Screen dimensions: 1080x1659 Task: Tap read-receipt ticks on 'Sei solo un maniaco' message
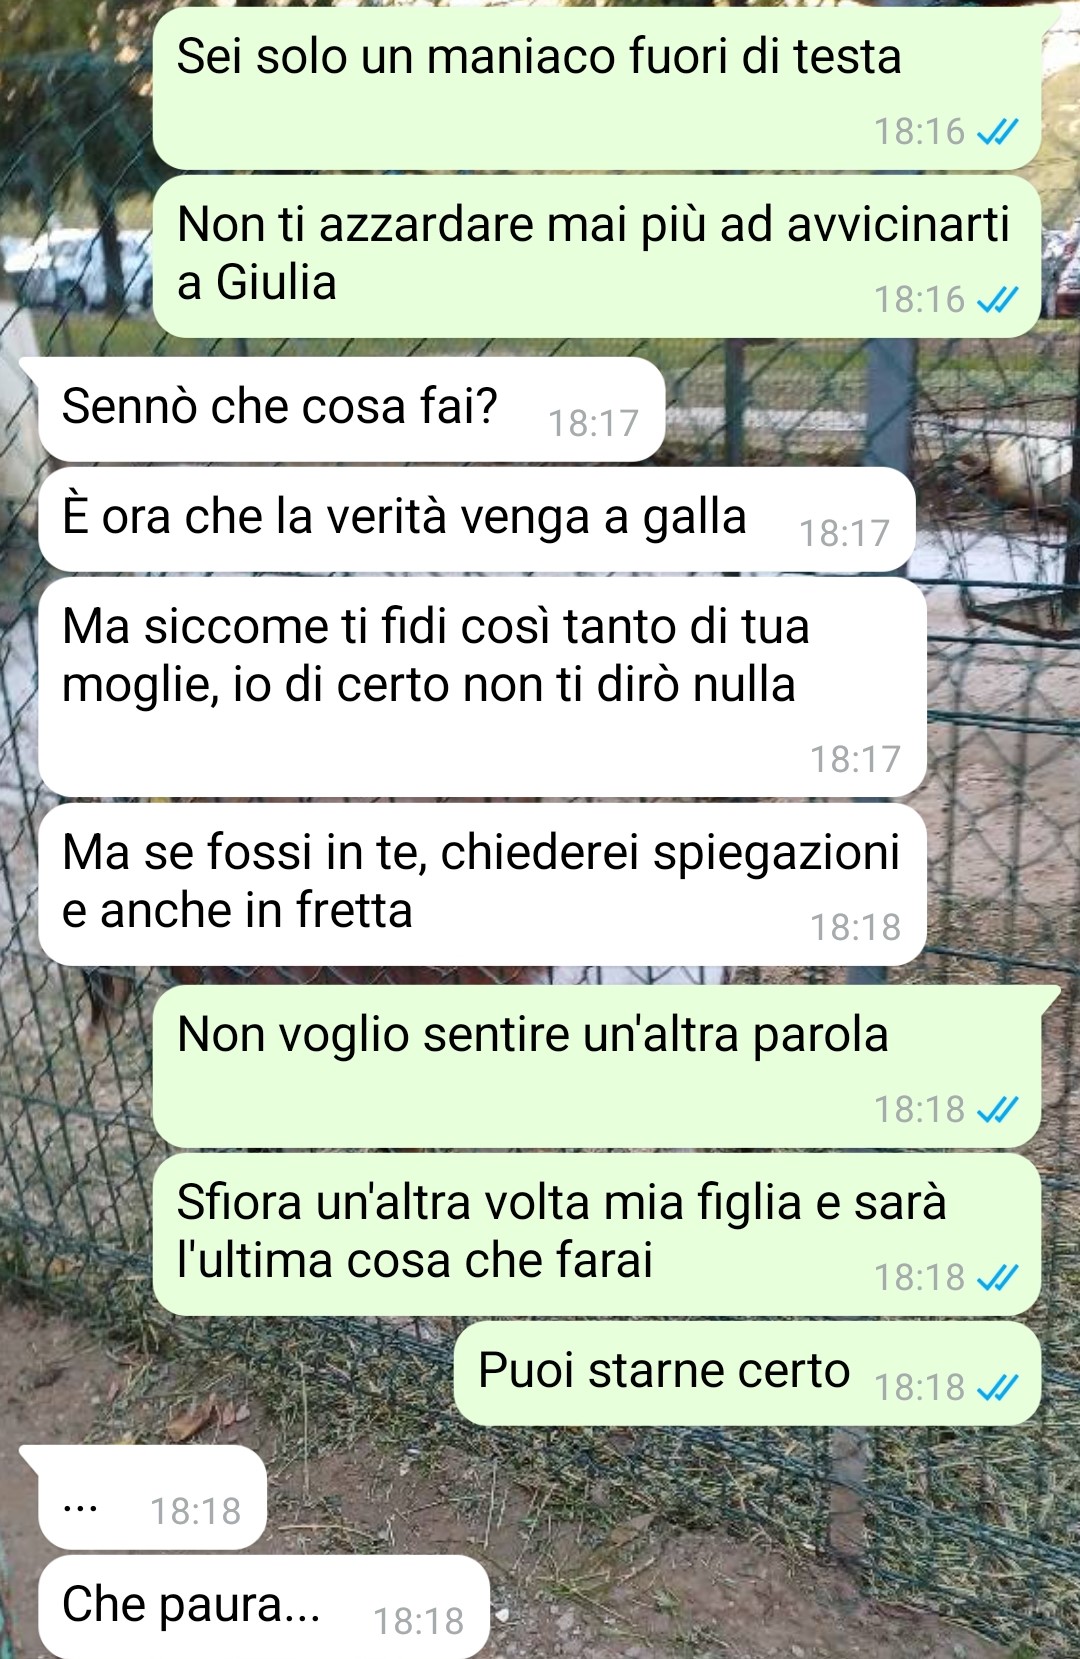click(997, 132)
